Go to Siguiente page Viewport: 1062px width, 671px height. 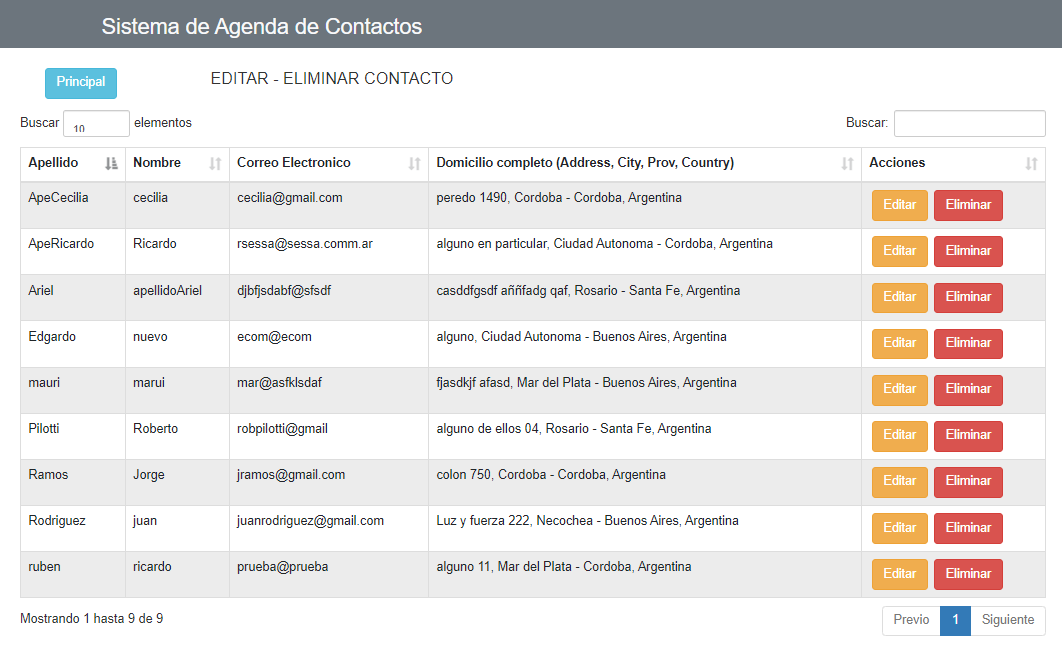coord(1008,620)
